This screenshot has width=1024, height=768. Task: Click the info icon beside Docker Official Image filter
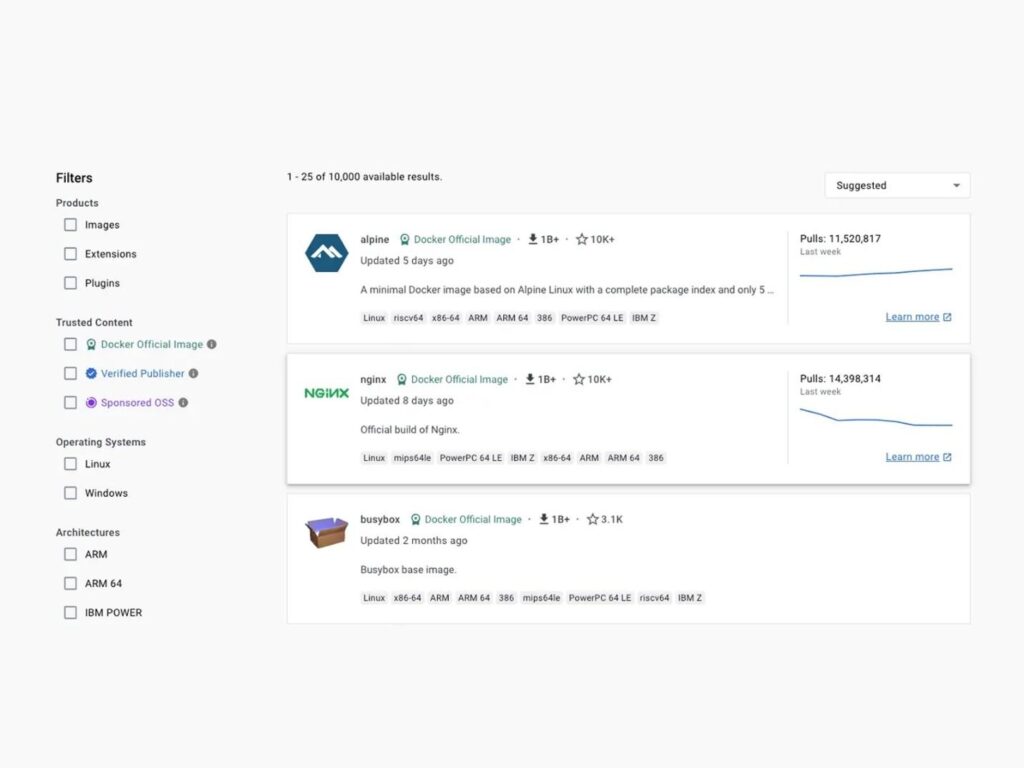point(212,344)
